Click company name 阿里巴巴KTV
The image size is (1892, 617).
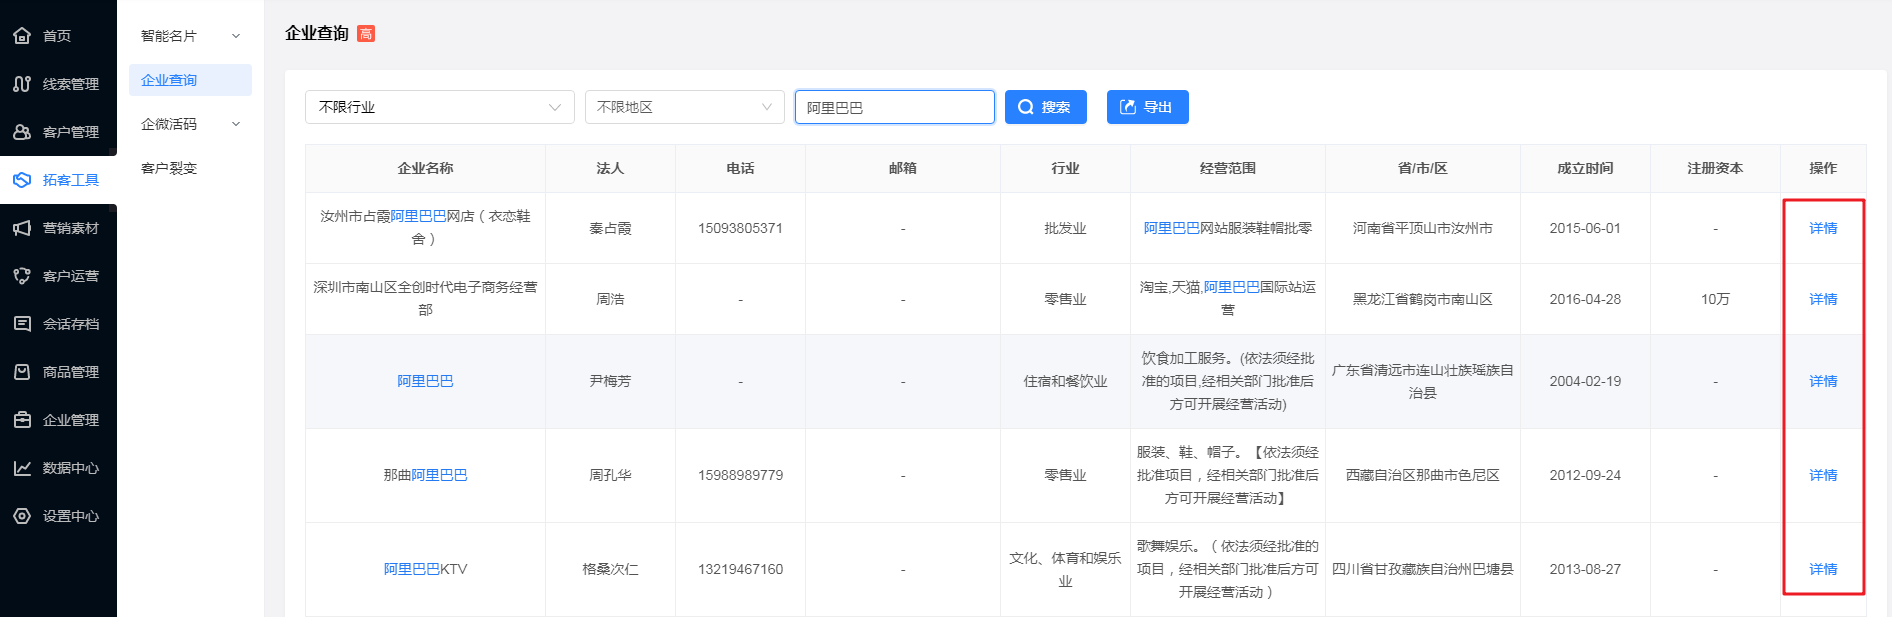tap(425, 569)
